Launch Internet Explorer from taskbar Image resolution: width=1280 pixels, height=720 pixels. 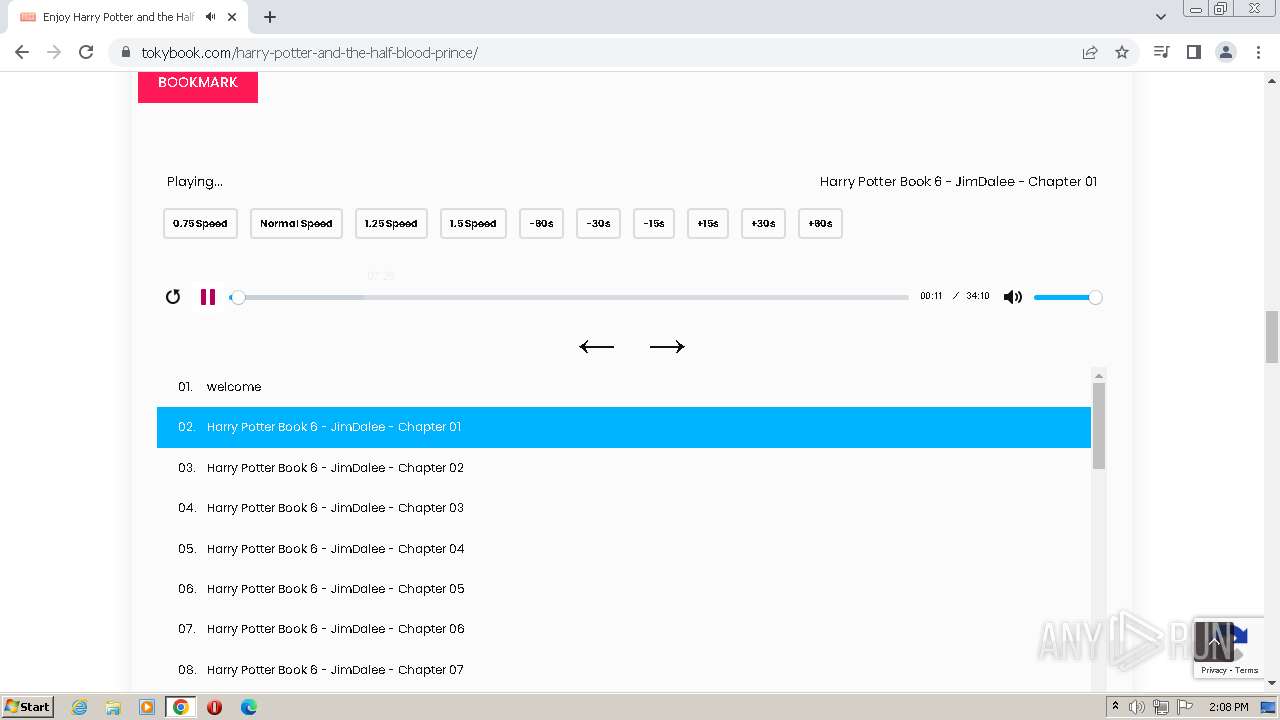[79, 707]
